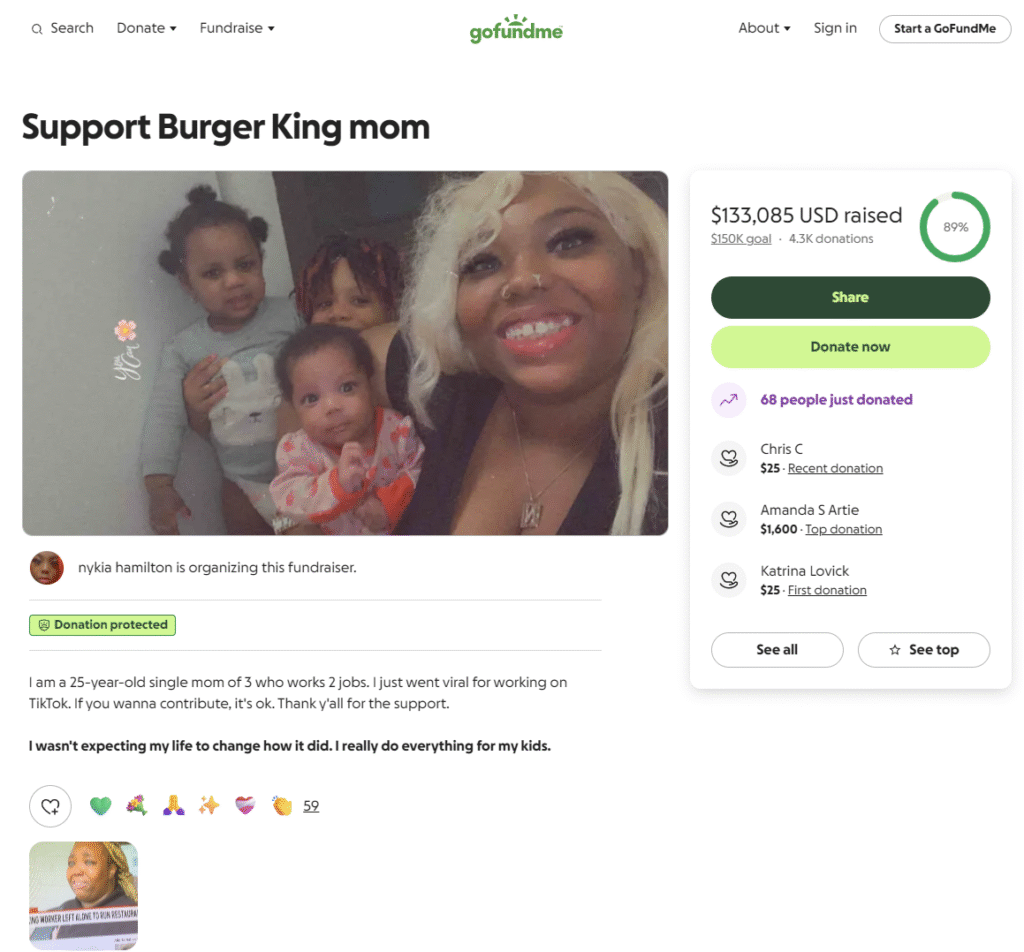Open the news video thumbnail
This screenshot has width=1024, height=952.
tap(84, 896)
